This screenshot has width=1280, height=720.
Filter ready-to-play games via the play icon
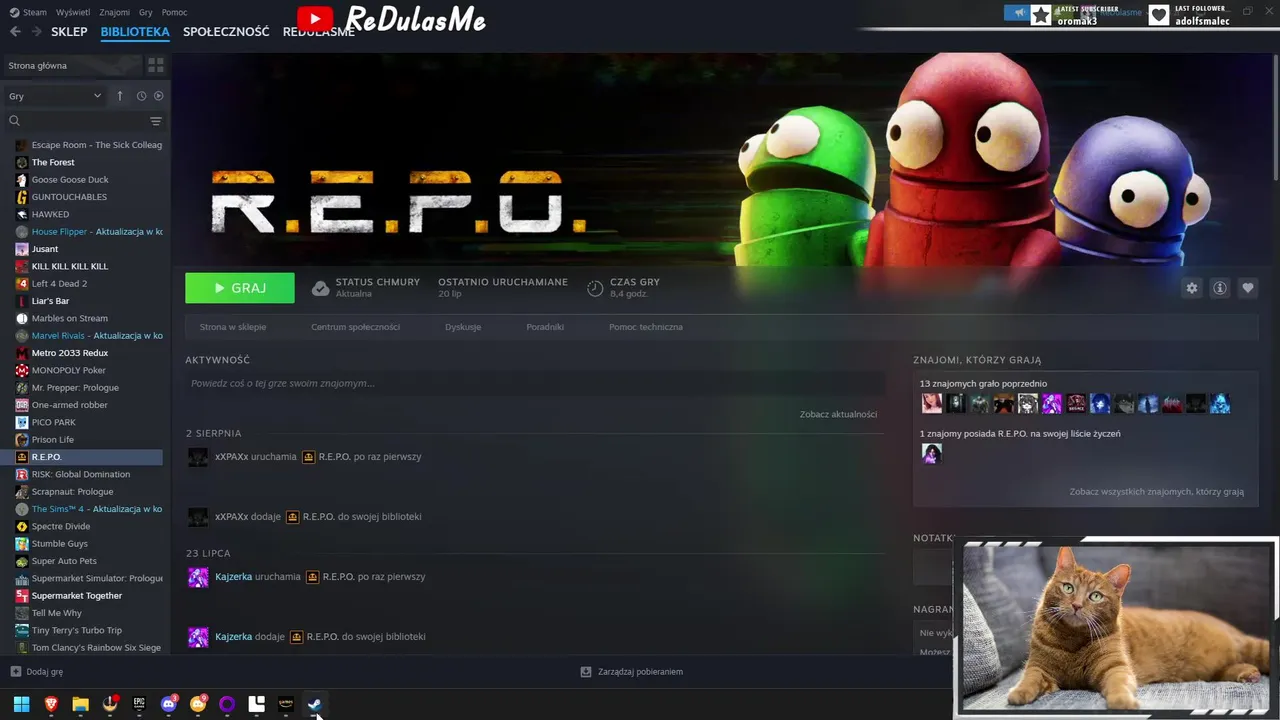(158, 96)
